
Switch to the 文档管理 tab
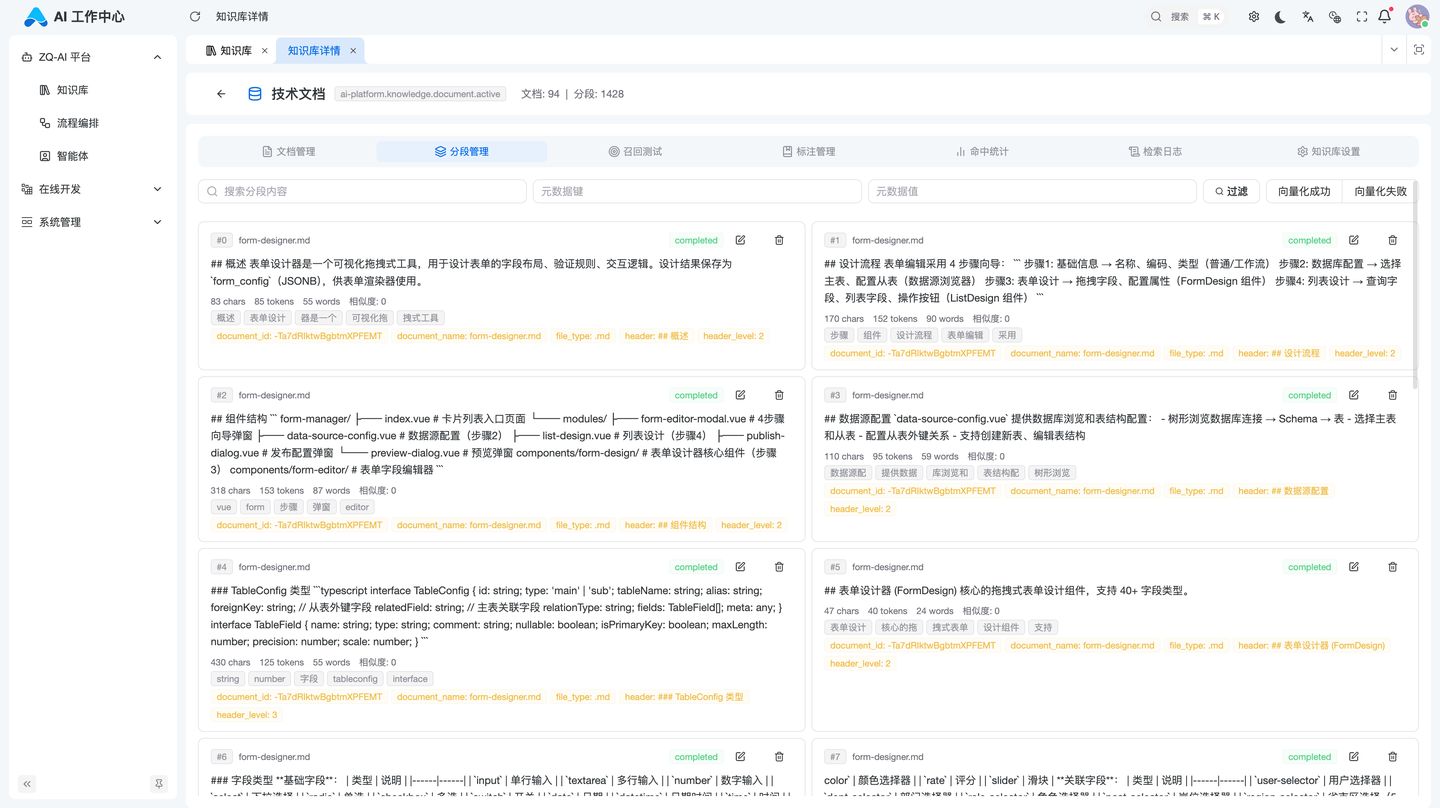click(288, 152)
